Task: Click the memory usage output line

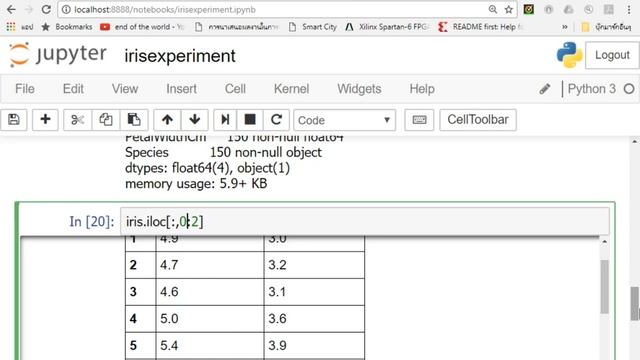Action: point(196,184)
